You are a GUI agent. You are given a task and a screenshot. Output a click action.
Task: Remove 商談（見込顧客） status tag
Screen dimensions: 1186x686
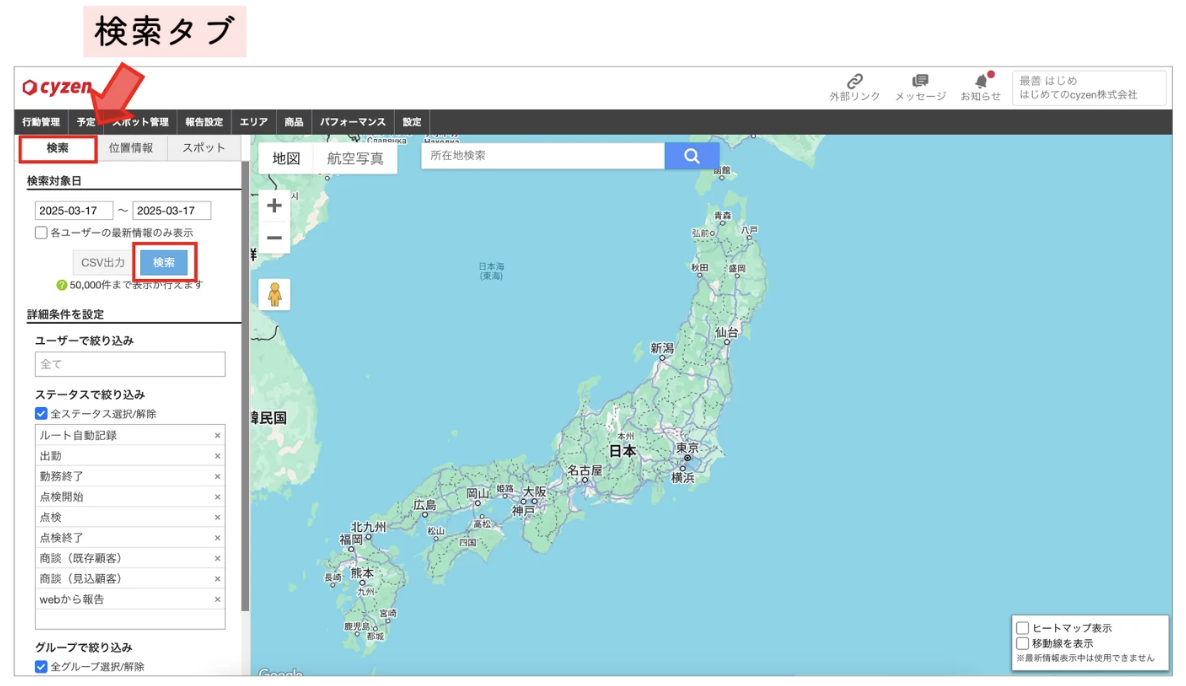[218, 579]
